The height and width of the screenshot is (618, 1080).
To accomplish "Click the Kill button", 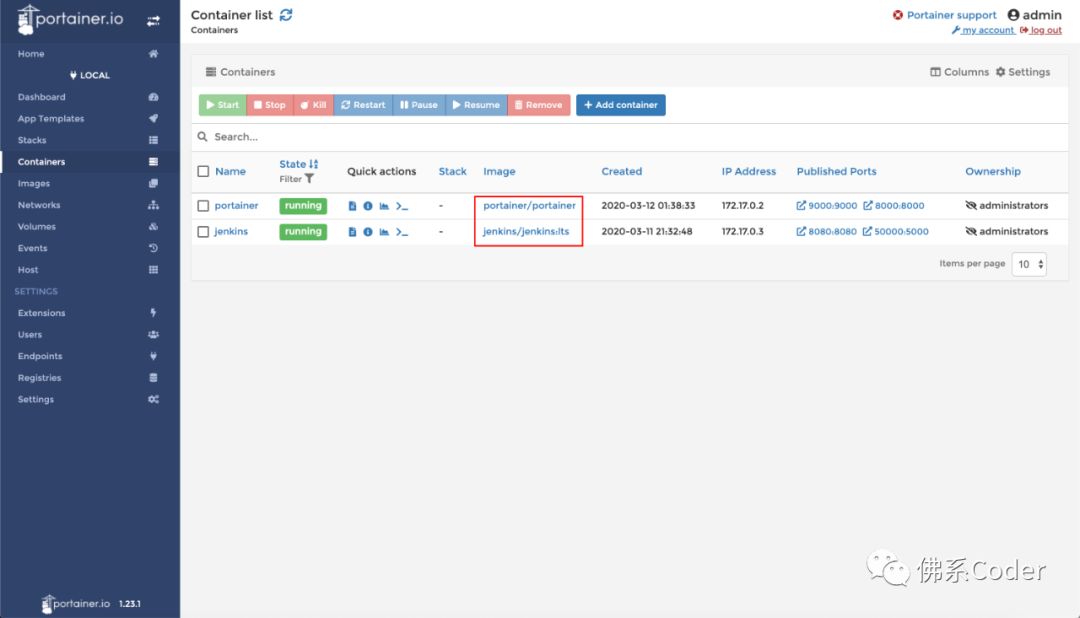I will (313, 105).
